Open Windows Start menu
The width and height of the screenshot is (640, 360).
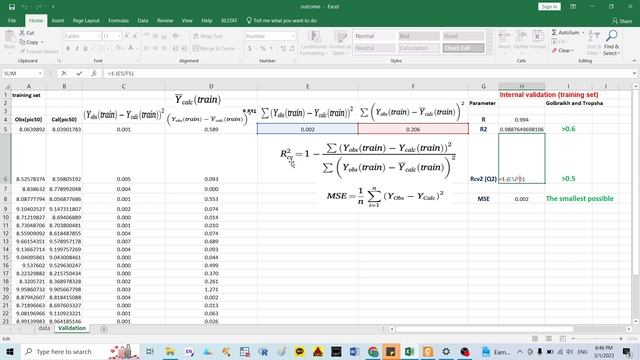[x=9, y=351]
